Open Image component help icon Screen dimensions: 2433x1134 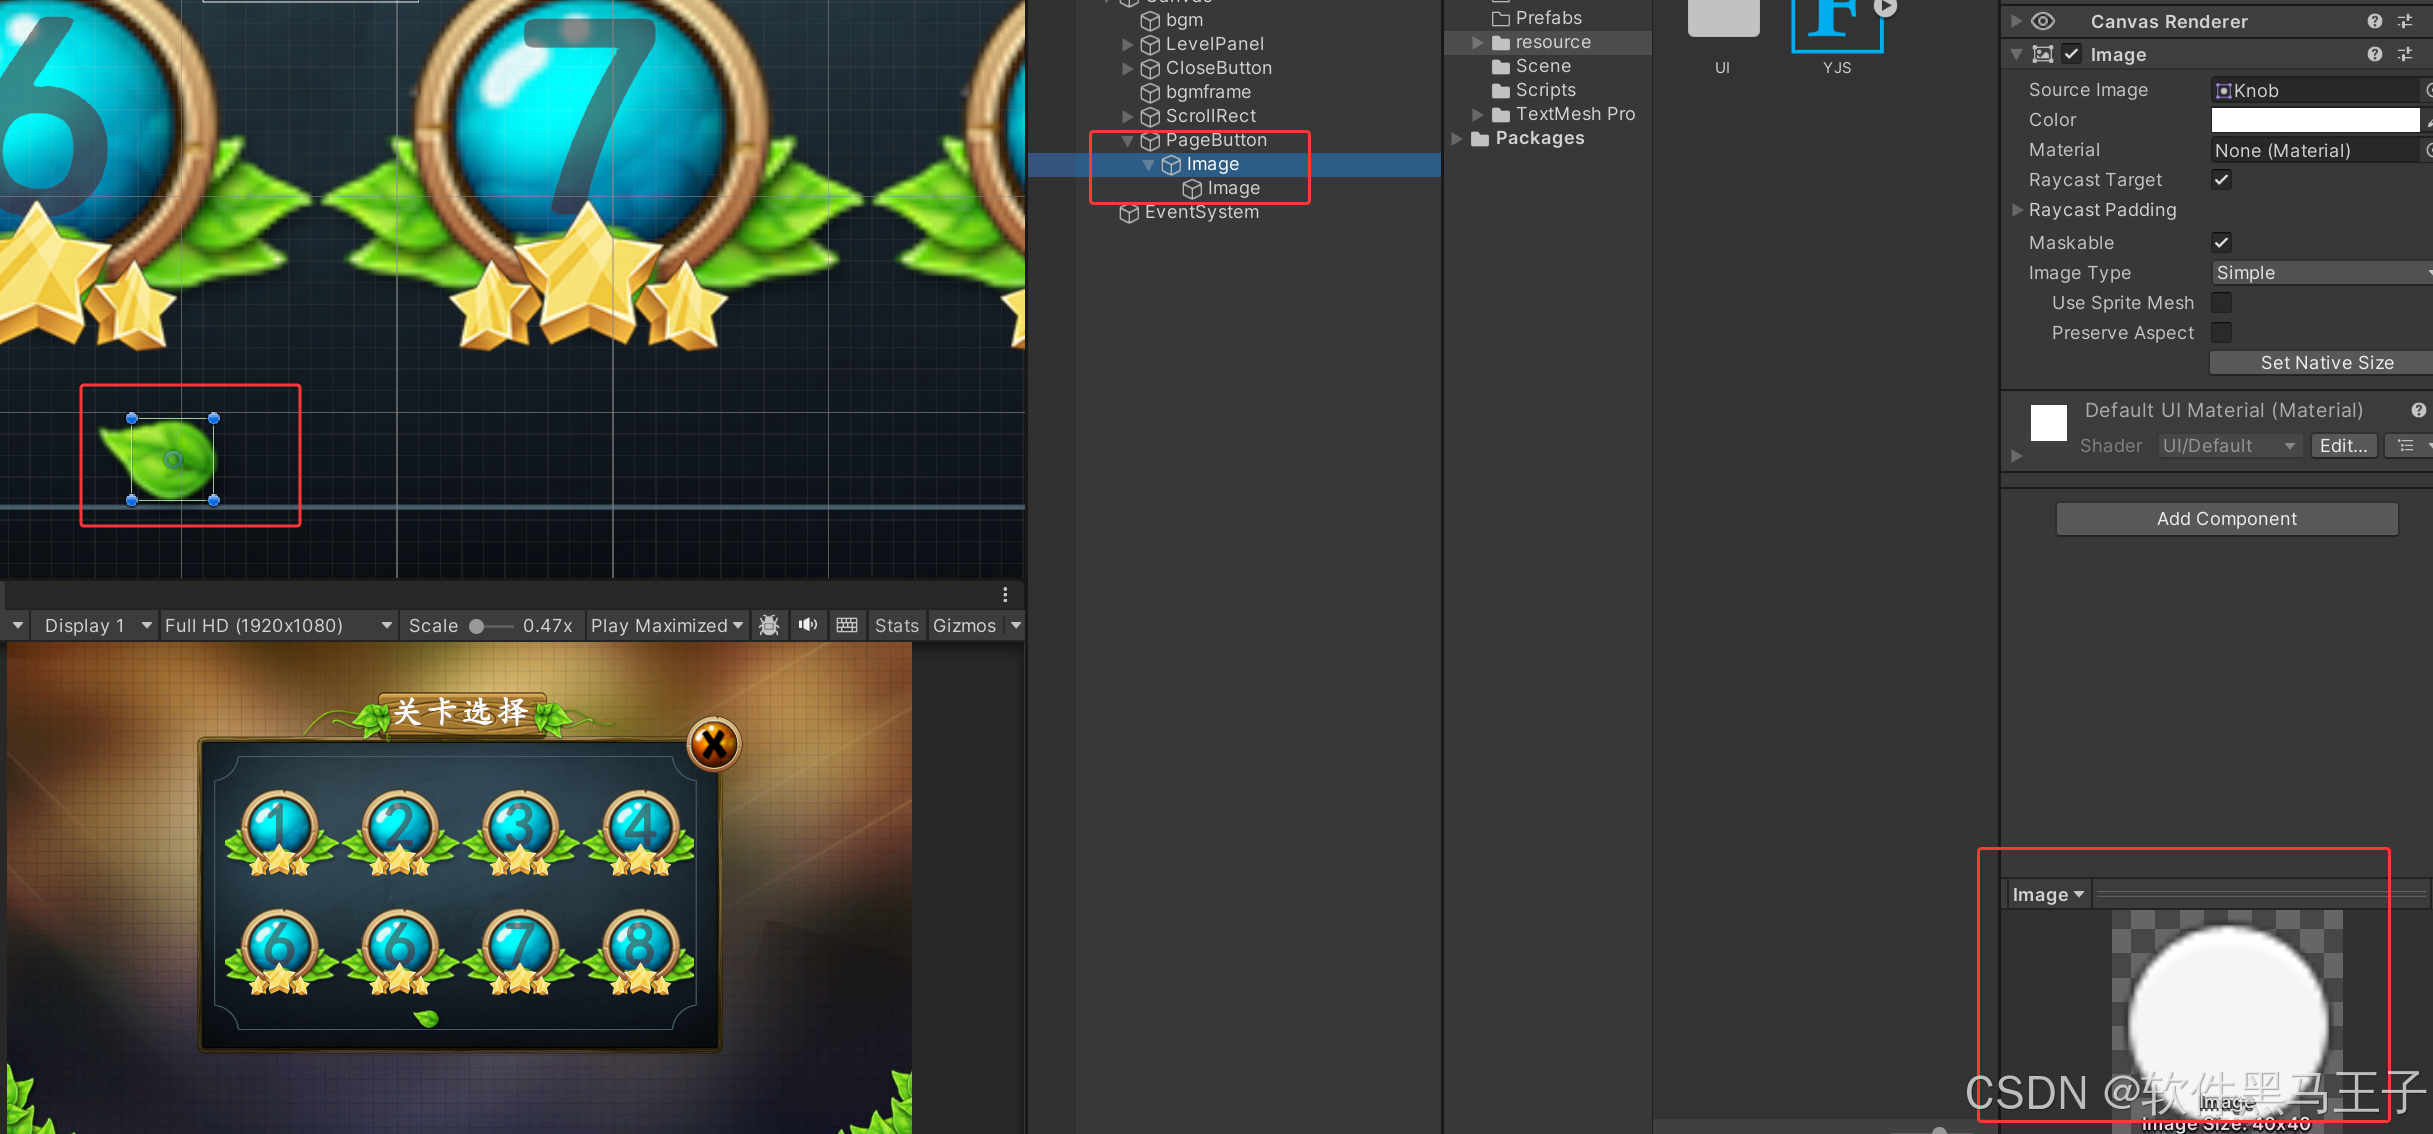[x=2374, y=54]
